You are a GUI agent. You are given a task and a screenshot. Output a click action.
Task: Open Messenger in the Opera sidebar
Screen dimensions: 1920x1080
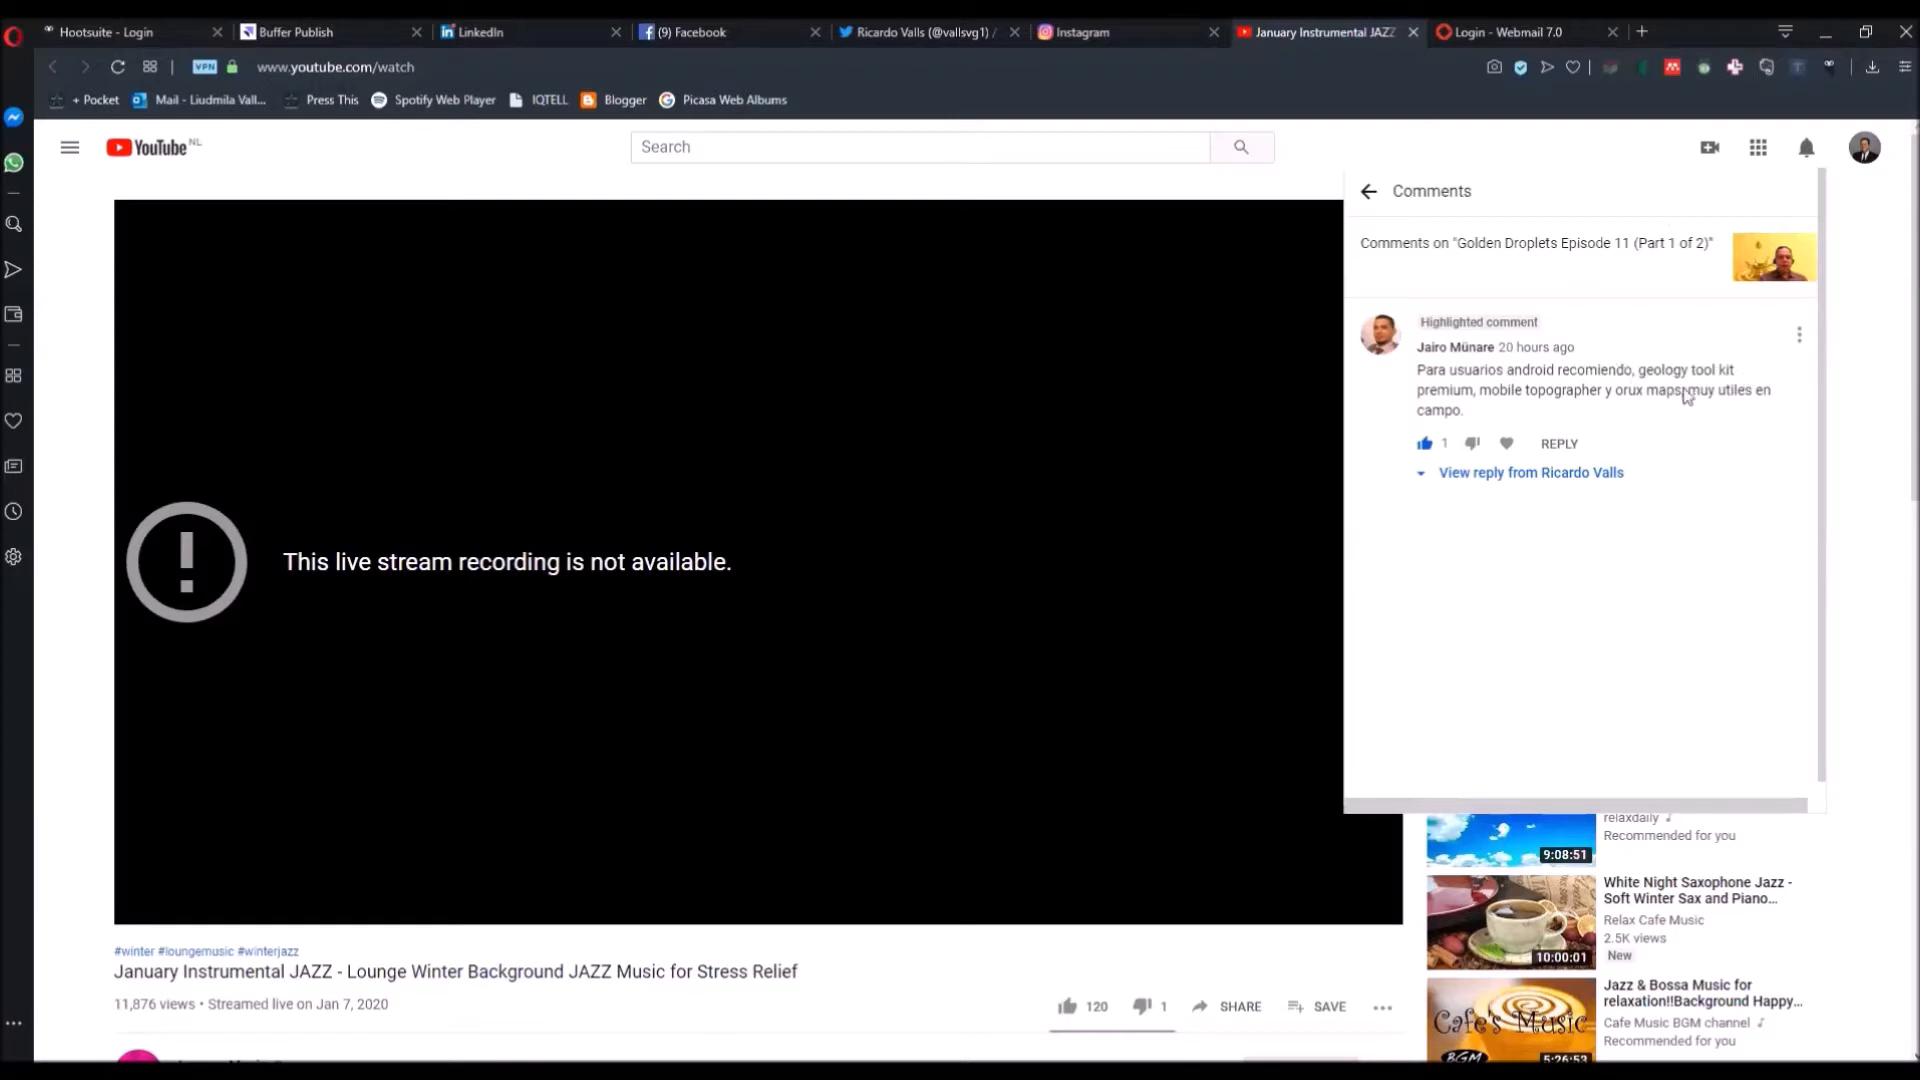14,118
